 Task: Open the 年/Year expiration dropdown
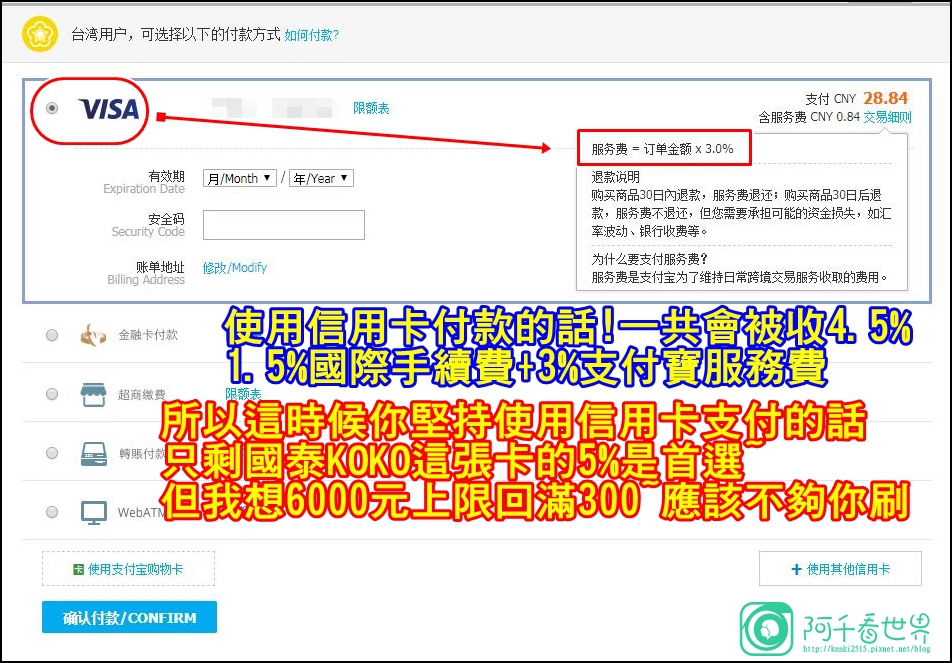[x=321, y=178]
